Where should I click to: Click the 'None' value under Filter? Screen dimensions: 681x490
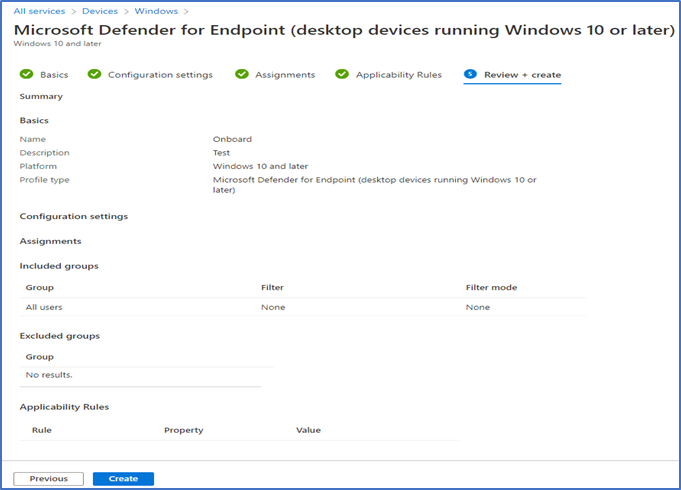[273, 307]
